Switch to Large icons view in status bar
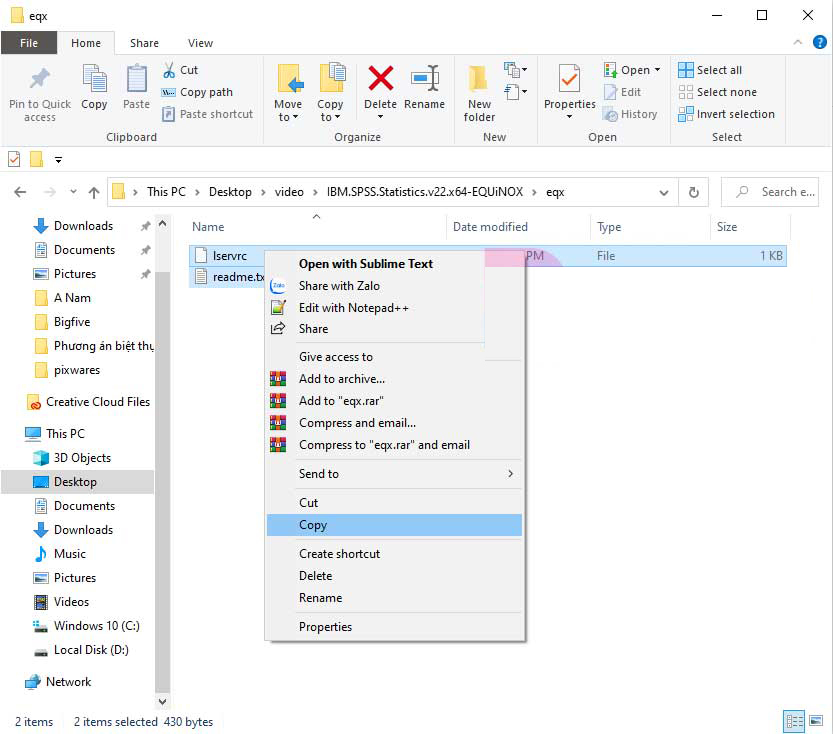The width and height of the screenshot is (833, 734). click(815, 721)
